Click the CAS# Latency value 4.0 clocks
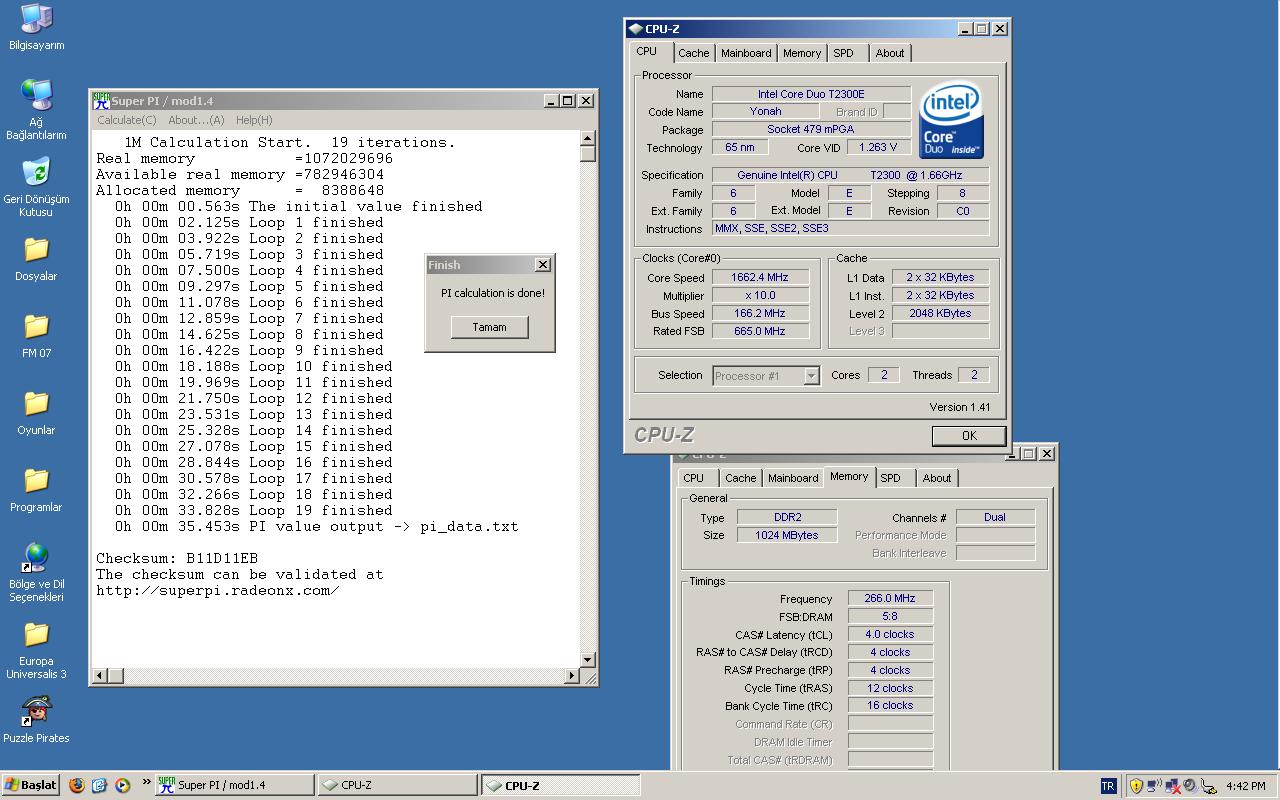This screenshot has height=800, width=1280. click(x=890, y=634)
